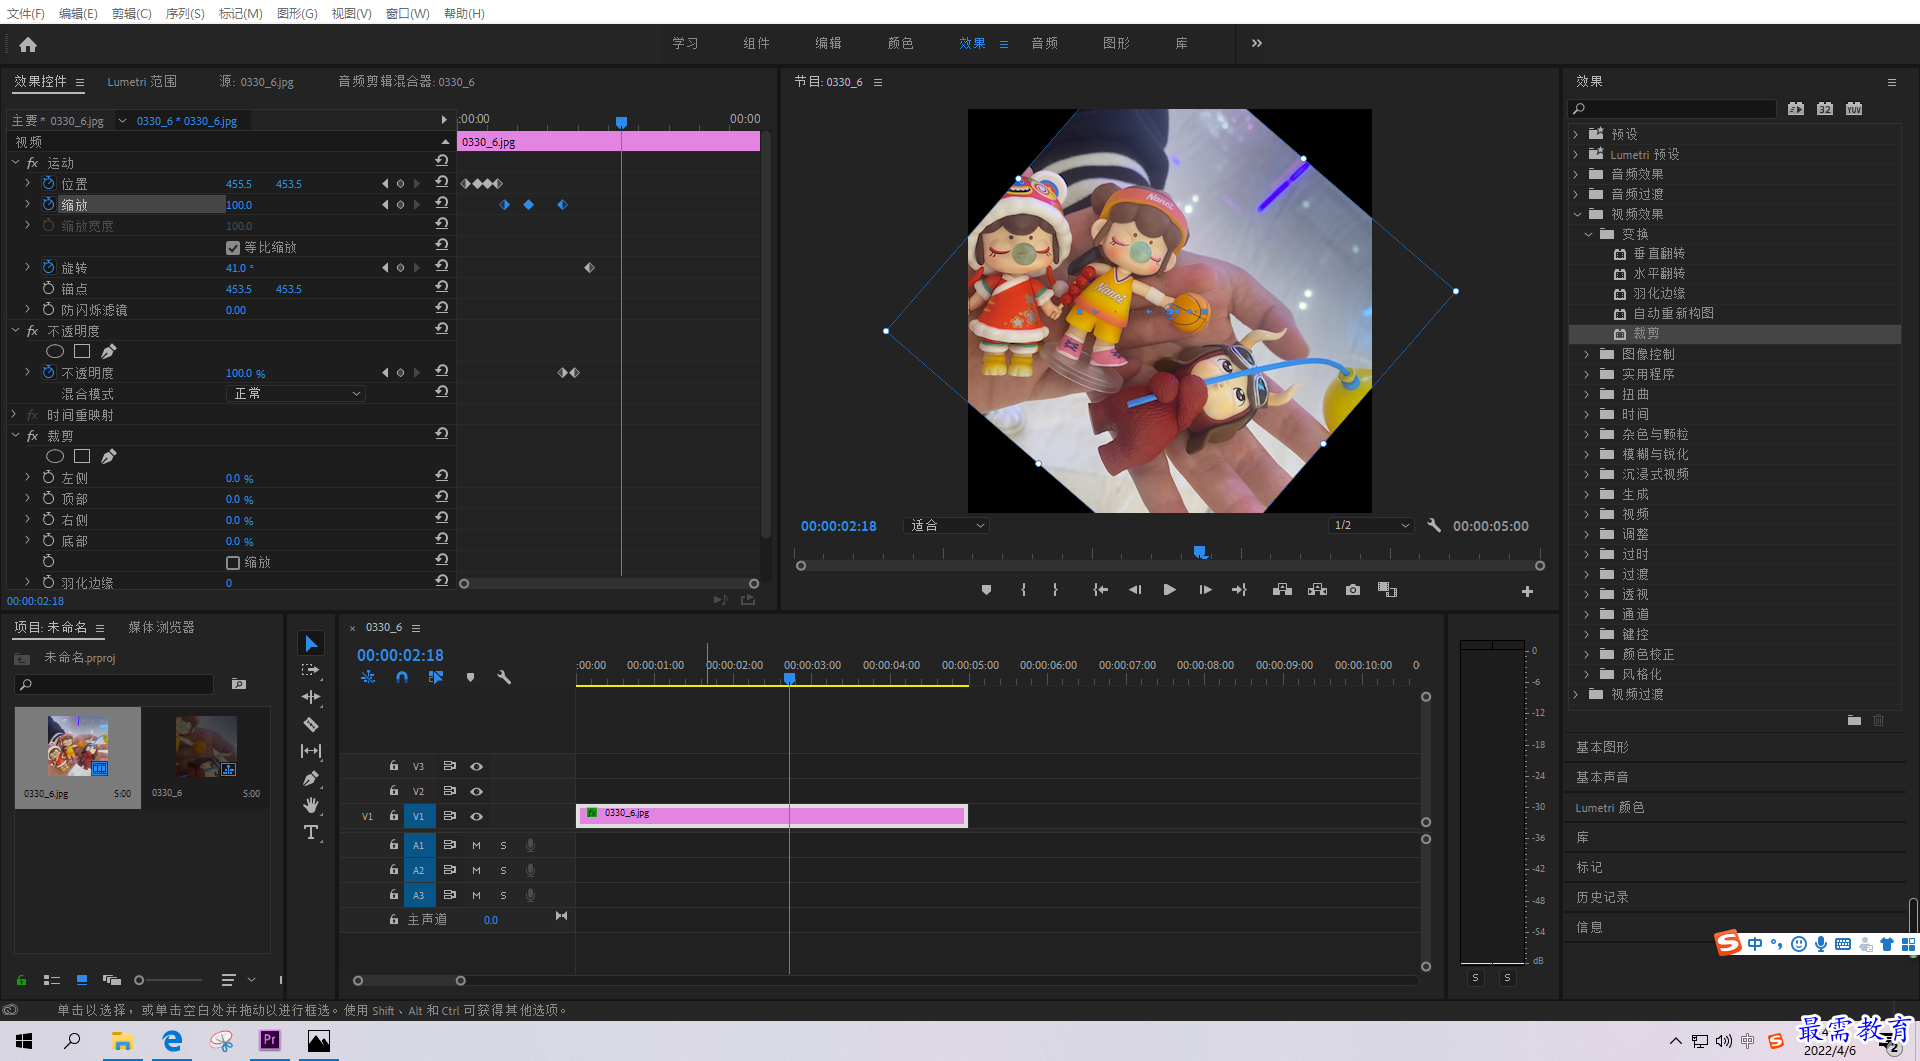Open the Lumetri 范围 panel tab
The height and width of the screenshot is (1061, 1920).
pos(142,82)
